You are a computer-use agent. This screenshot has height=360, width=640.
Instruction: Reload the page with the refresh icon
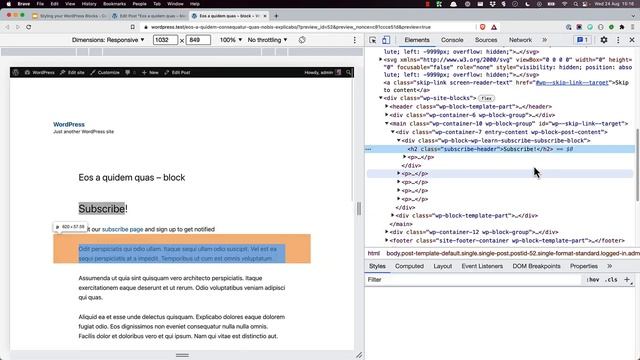point(29,27)
